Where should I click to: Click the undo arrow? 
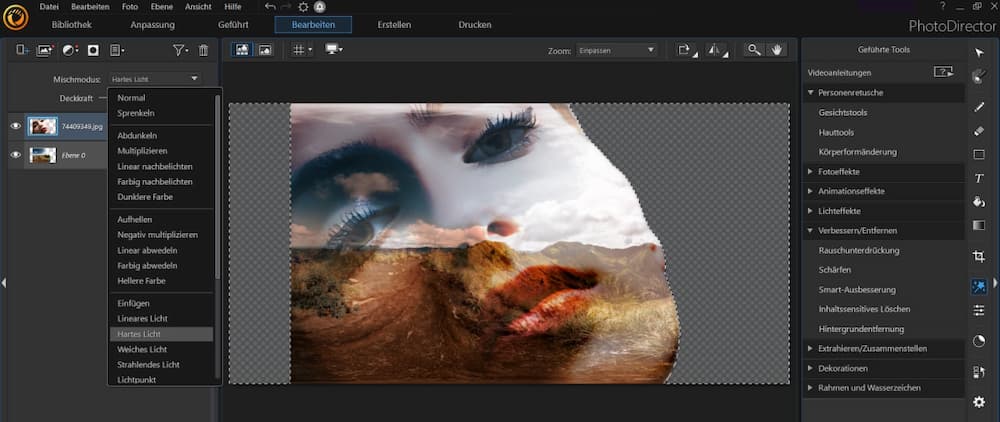270,7
